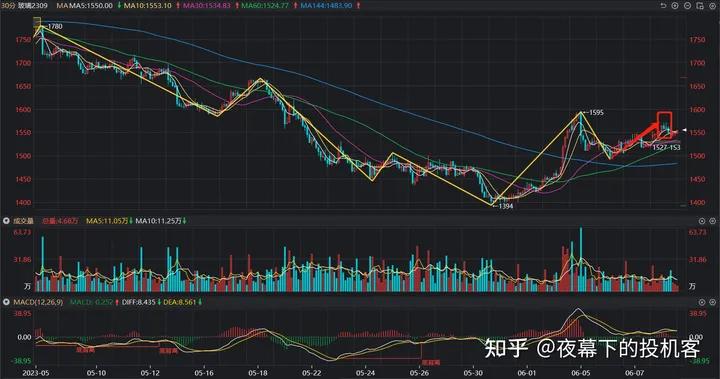Click the 06-01 date on time axis
The height and width of the screenshot is (379, 720).
pos(527,373)
